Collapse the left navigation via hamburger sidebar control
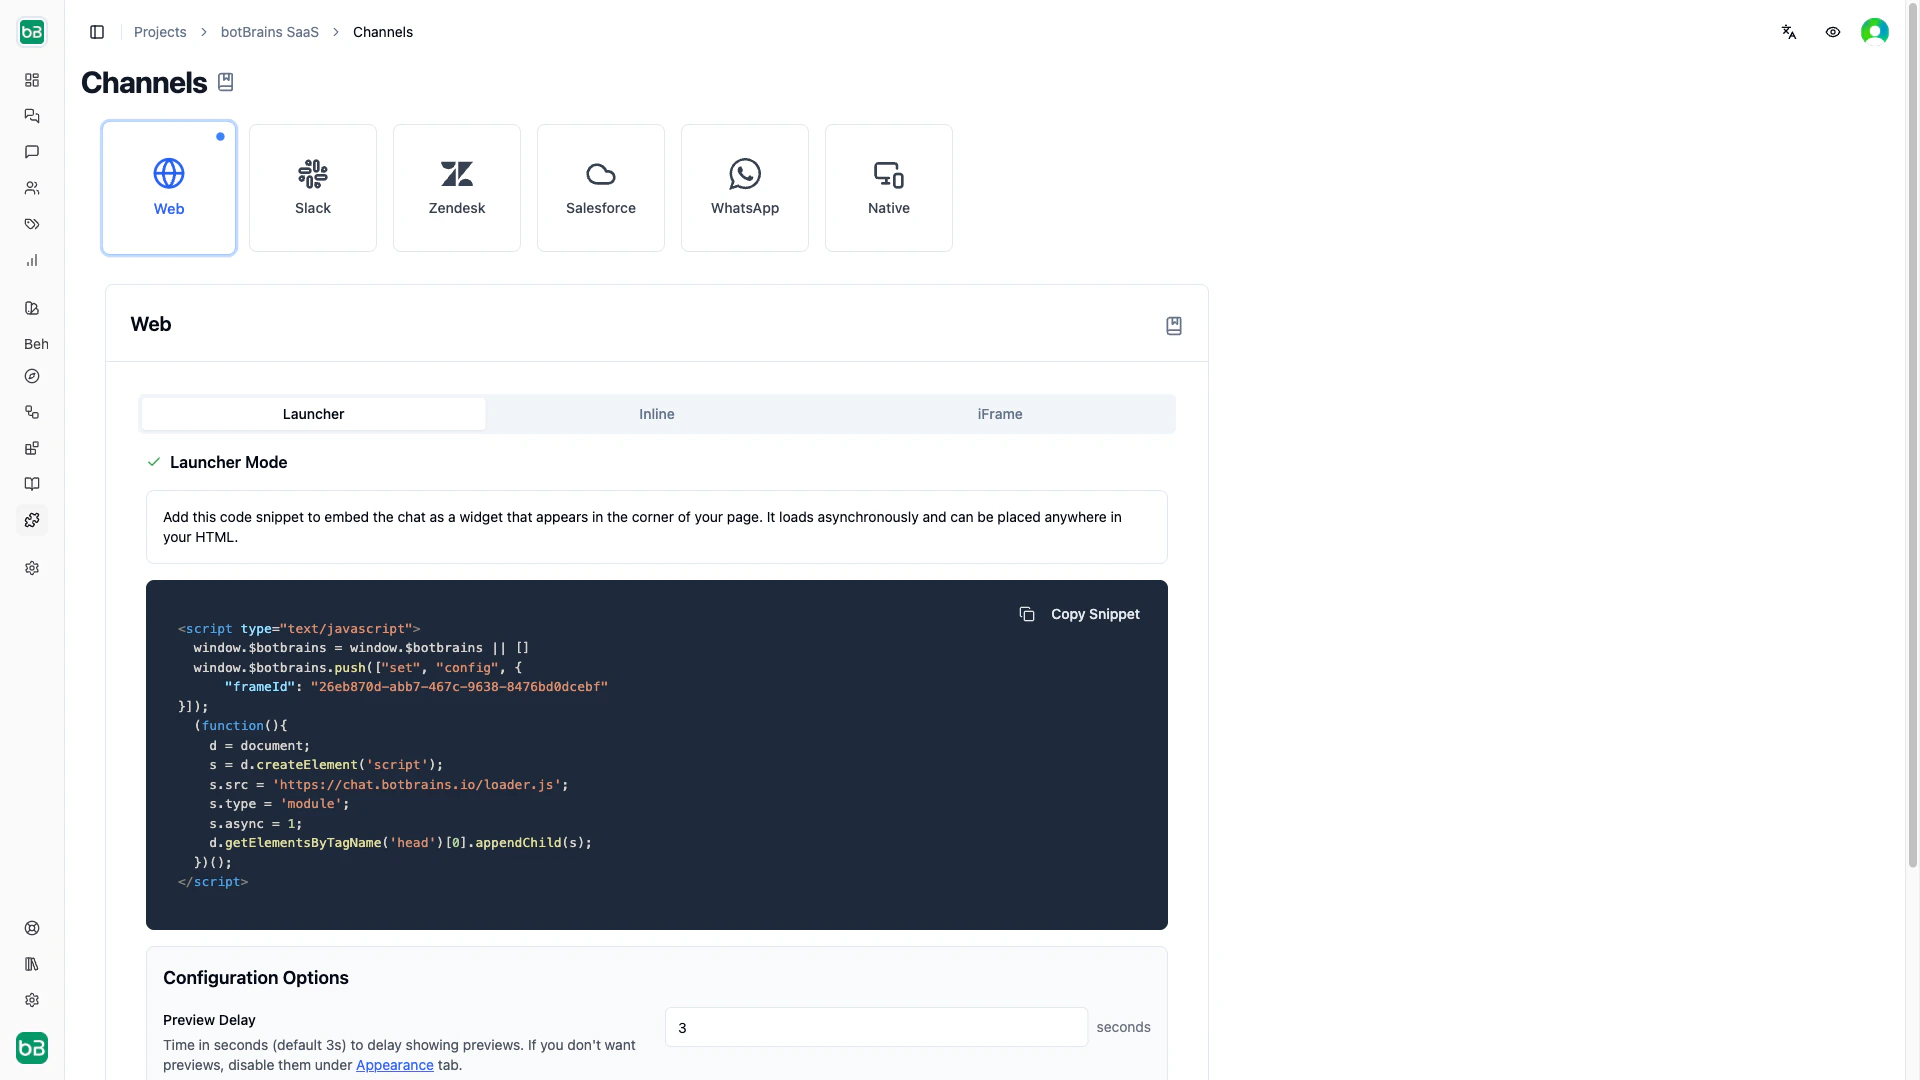1920x1080 pixels. 97,32
